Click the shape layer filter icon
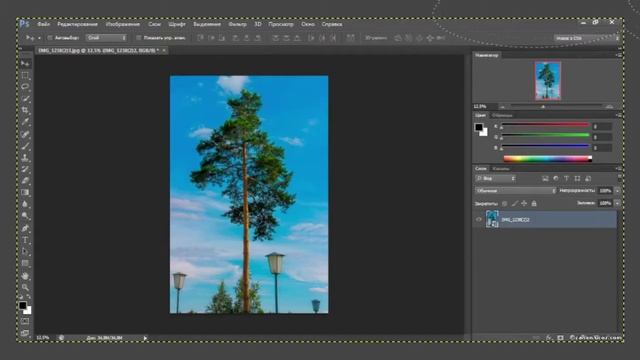Screen dimensions: 640x360 pyautogui.click(x=577, y=178)
